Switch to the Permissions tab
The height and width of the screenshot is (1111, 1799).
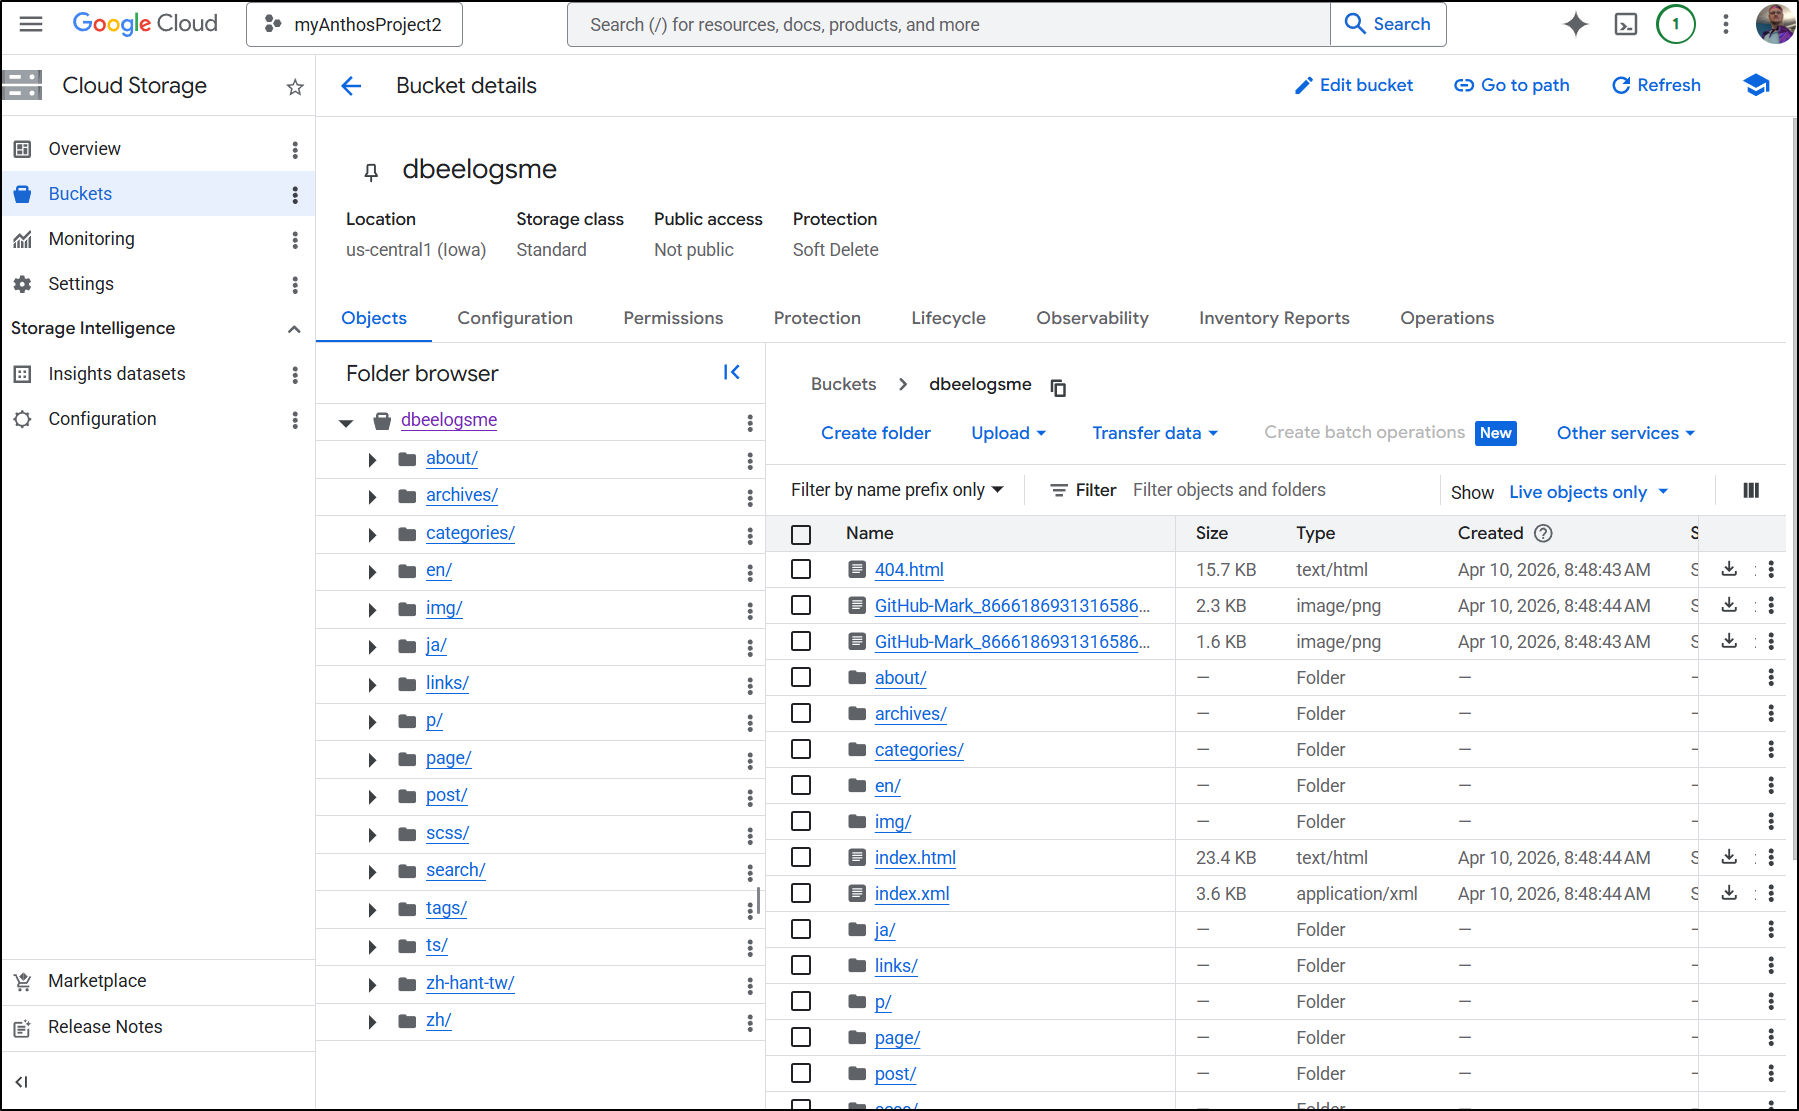point(673,318)
